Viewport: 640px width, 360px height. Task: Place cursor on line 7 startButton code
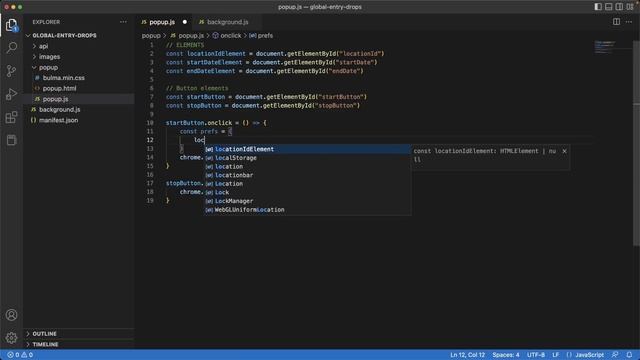point(266,97)
